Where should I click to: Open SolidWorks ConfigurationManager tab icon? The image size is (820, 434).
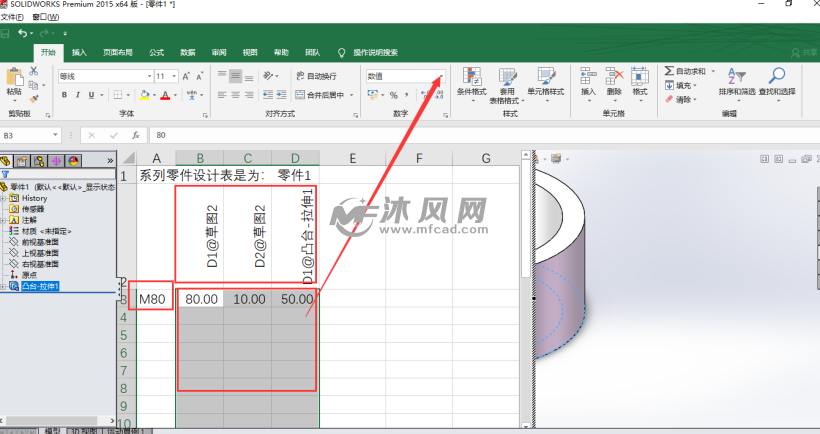39,161
